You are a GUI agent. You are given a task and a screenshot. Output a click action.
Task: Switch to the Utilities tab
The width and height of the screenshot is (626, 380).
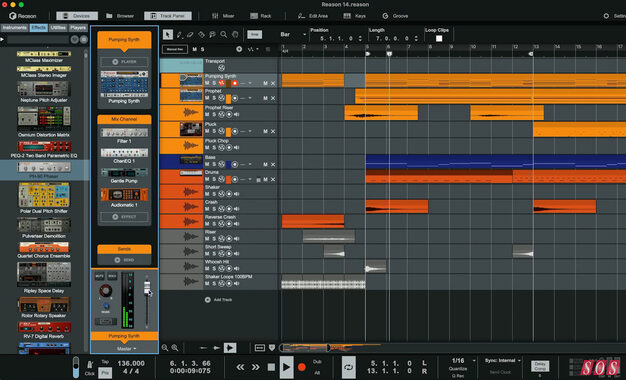[58, 28]
